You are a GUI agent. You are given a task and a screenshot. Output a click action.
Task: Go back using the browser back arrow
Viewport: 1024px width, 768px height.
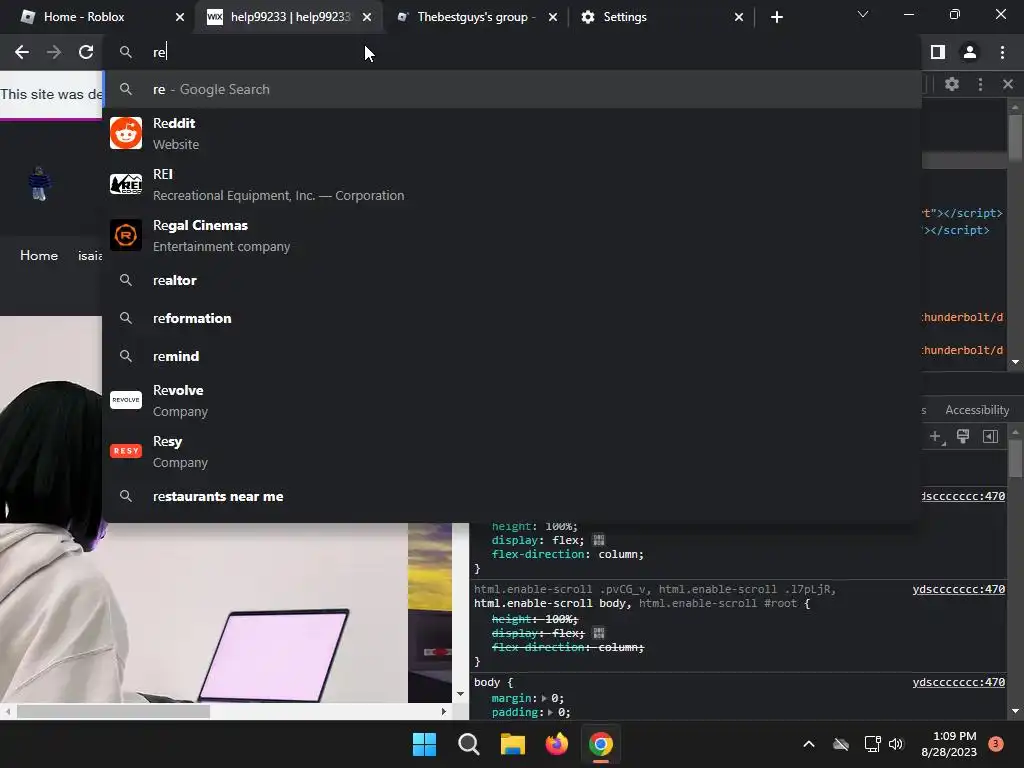22,52
